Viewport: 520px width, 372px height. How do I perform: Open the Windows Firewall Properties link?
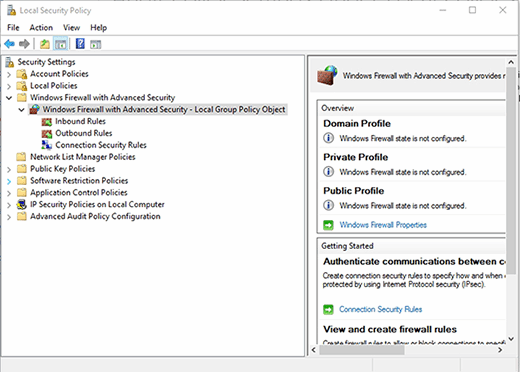pyautogui.click(x=383, y=225)
